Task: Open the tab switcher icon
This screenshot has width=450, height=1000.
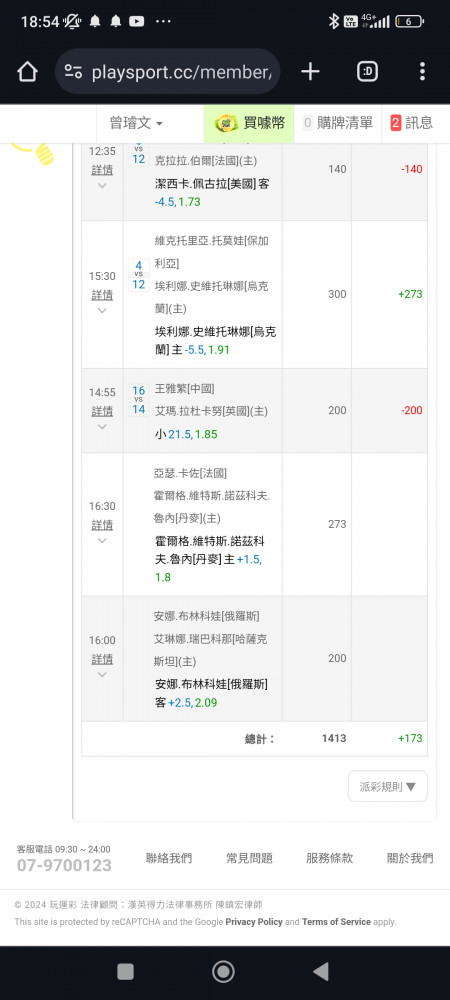Action: pos(367,71)
